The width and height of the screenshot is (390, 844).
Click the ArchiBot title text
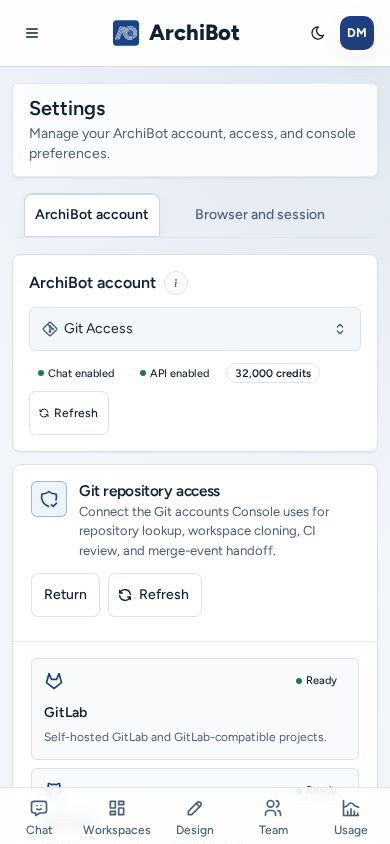click(x=194, y=33)
